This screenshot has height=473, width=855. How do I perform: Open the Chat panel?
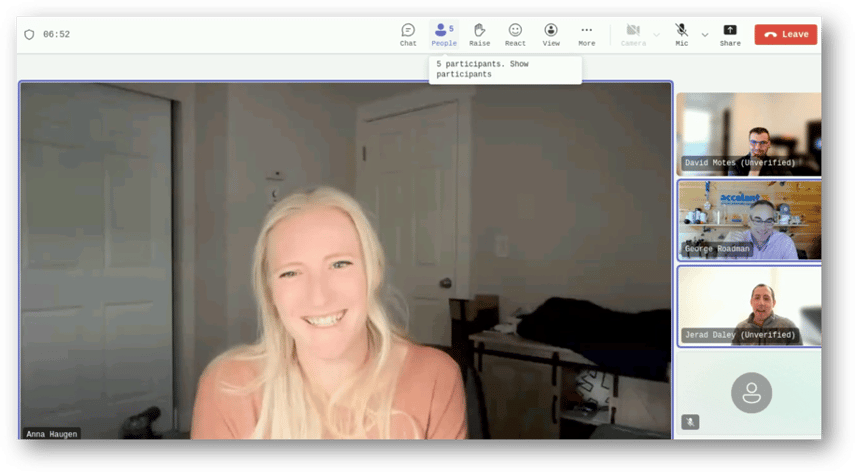pos(408,35)
